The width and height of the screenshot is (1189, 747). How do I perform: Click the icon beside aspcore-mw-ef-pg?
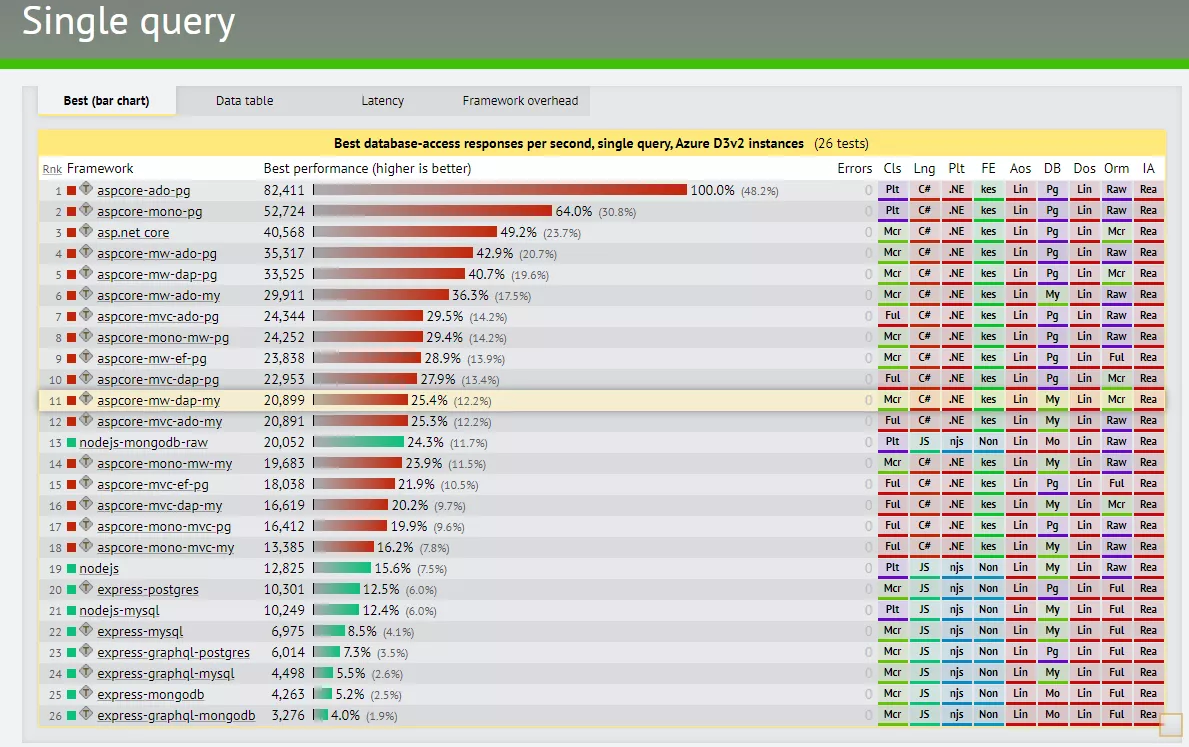pos(86,356)
